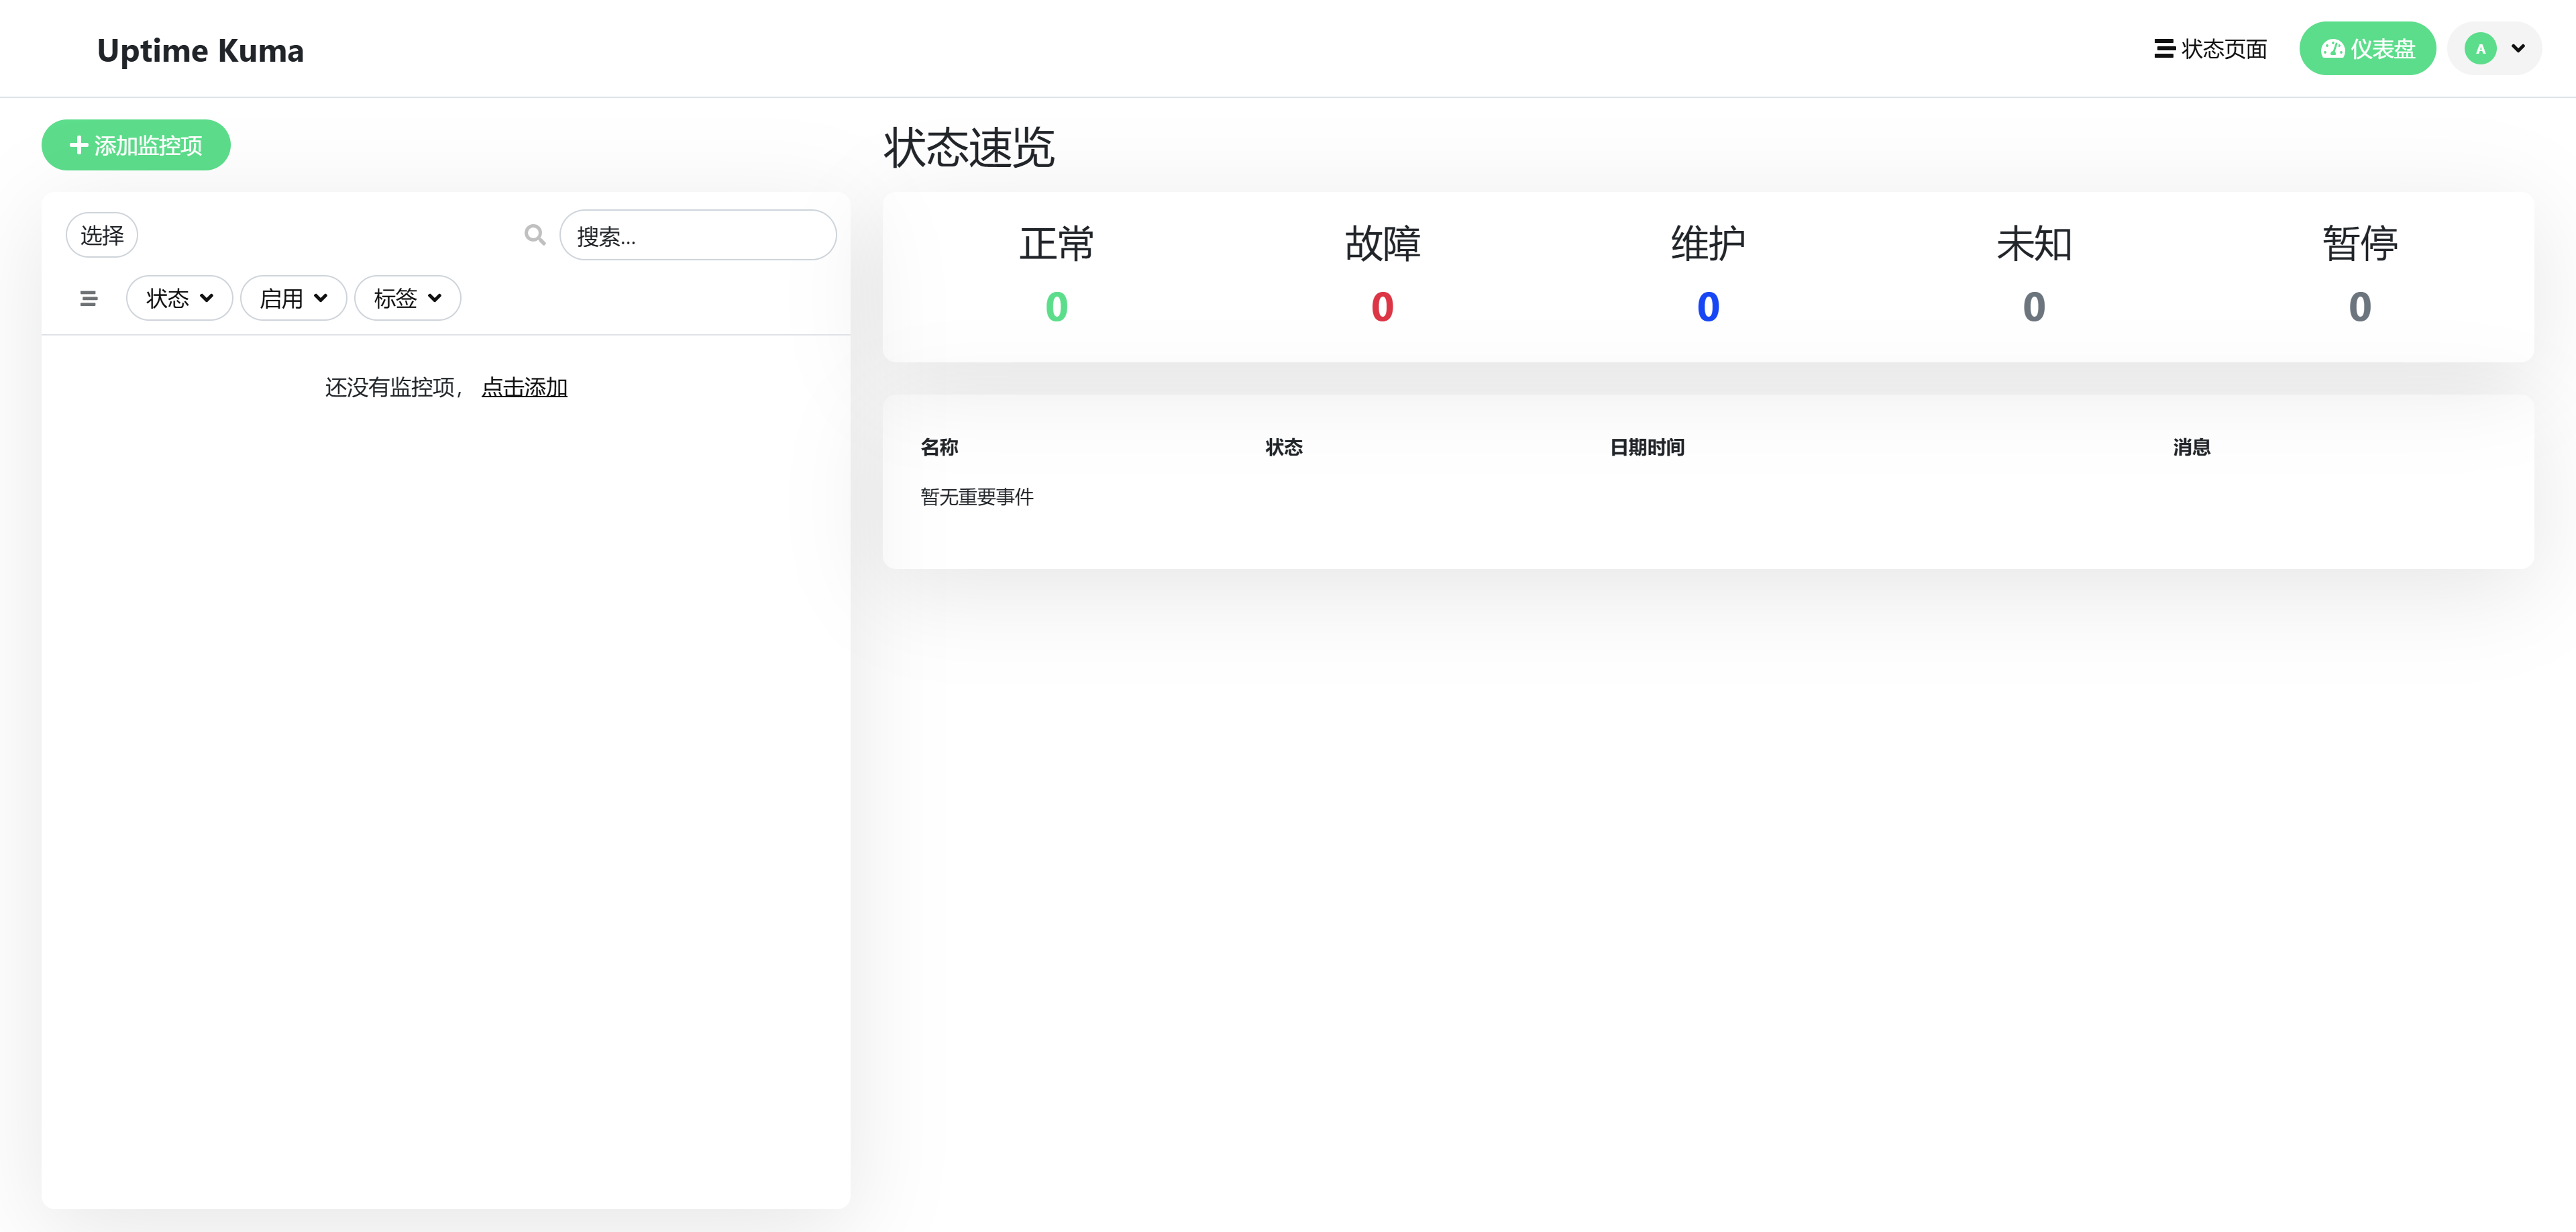Click the red 故障 count zero
This screenshot has width=2576, height=1232.
1382,307
